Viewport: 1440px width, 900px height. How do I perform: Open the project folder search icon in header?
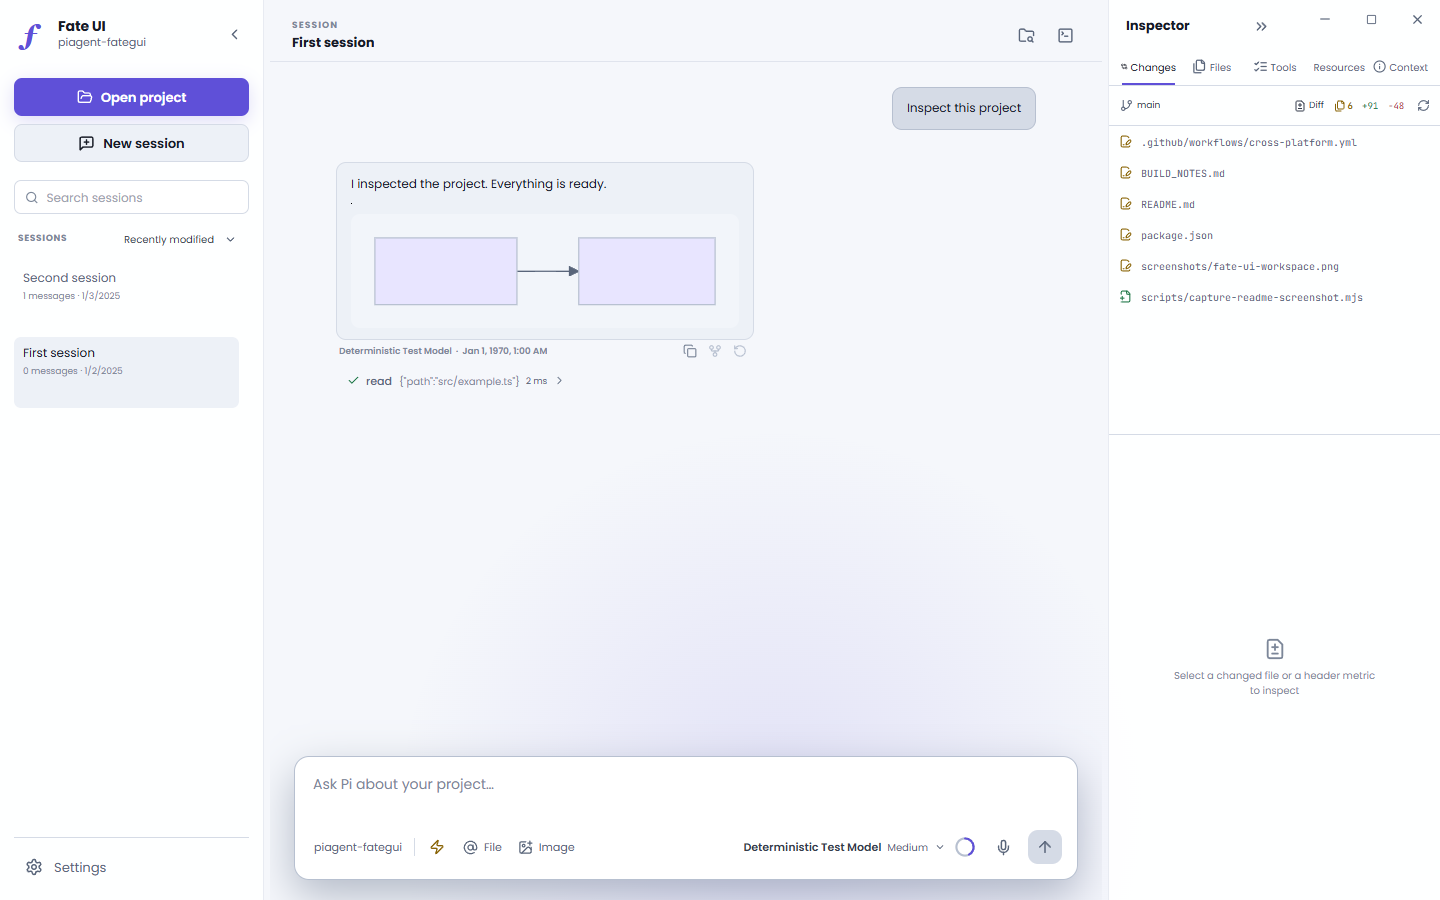1026,35
